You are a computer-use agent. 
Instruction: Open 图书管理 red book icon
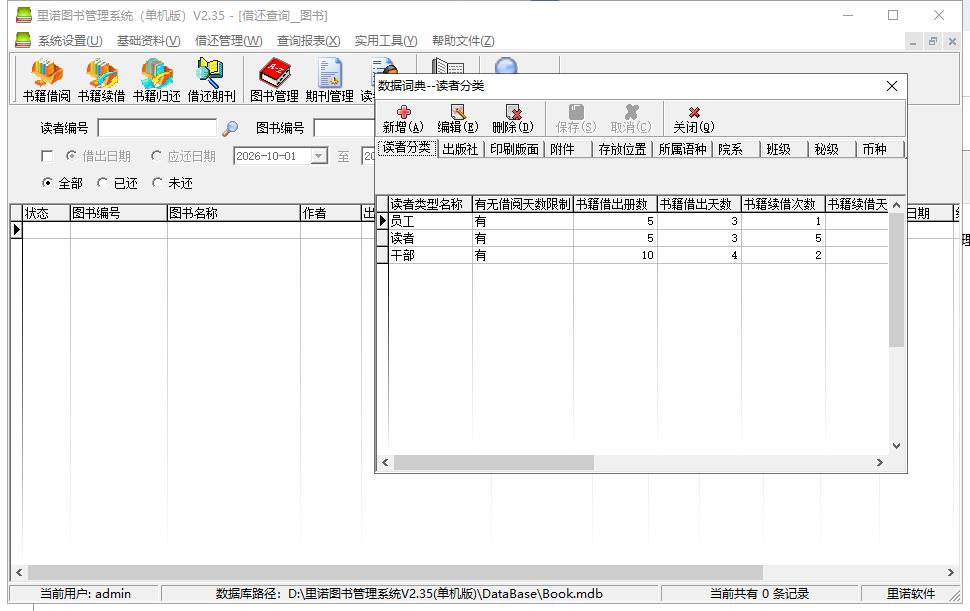coord(274,80)
